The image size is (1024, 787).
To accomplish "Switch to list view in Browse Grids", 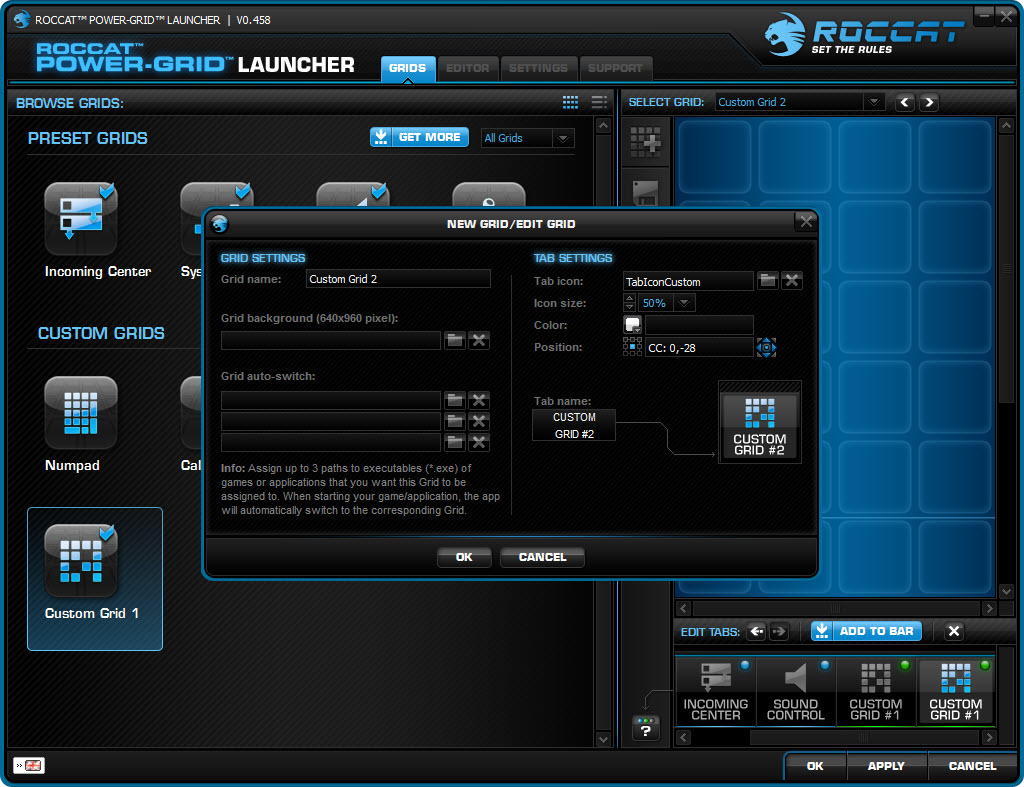I will point(599,102).
